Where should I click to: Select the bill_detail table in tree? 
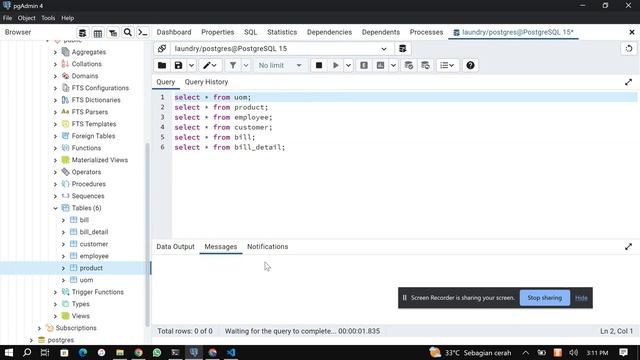94,232
